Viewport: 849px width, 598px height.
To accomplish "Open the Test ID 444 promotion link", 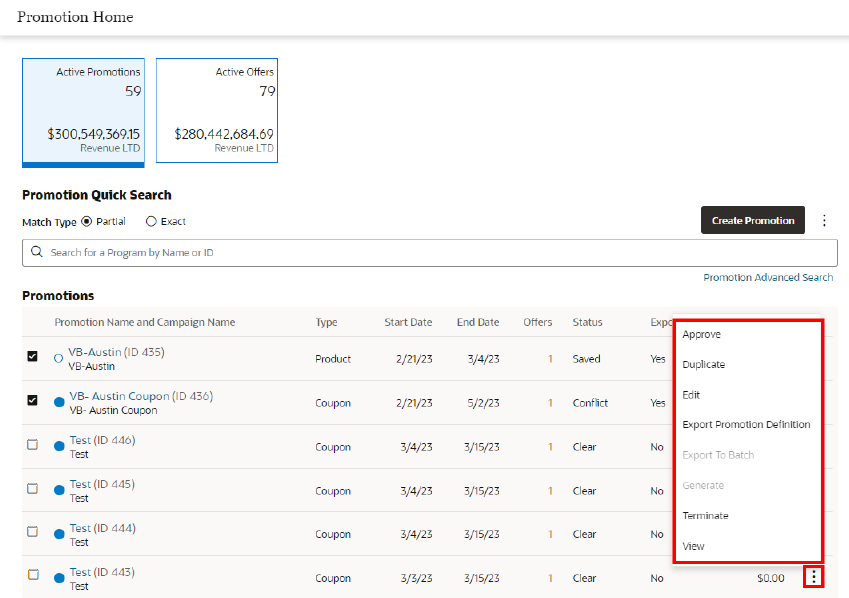I will [x=80, y=528].
